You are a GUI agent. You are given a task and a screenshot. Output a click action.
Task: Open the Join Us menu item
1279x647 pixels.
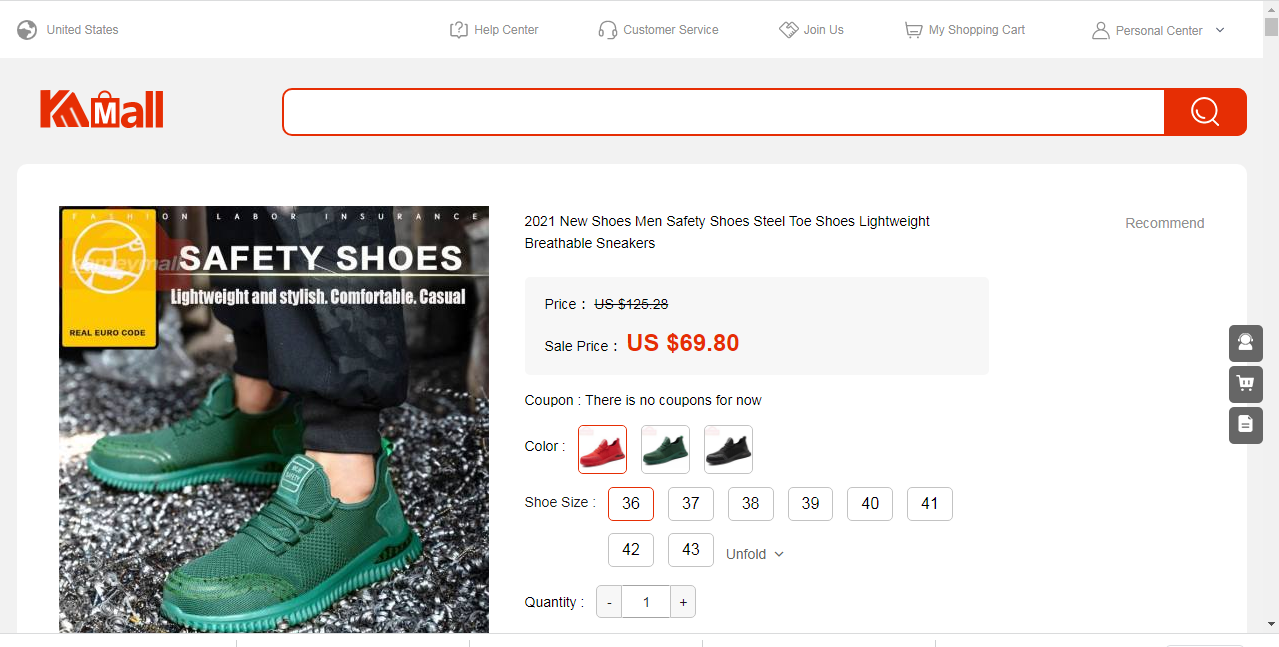811,30
